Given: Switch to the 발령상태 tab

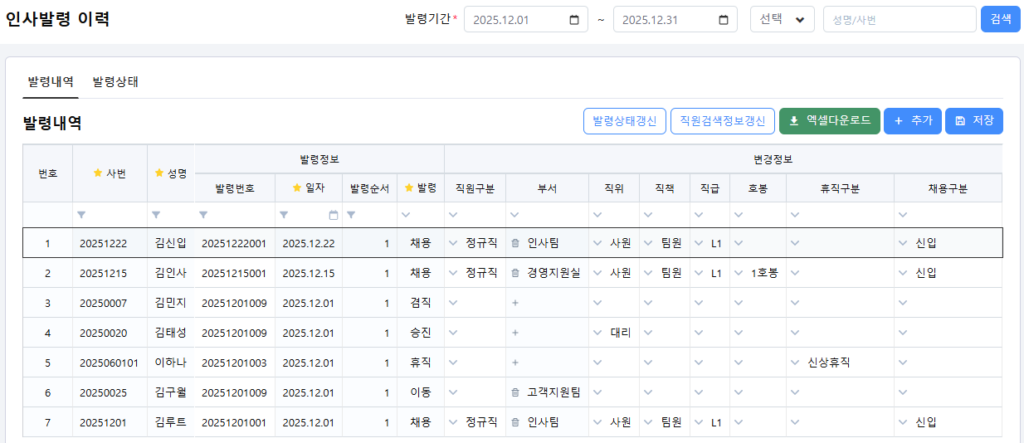Looking at the screenshot, I should 115,81.
